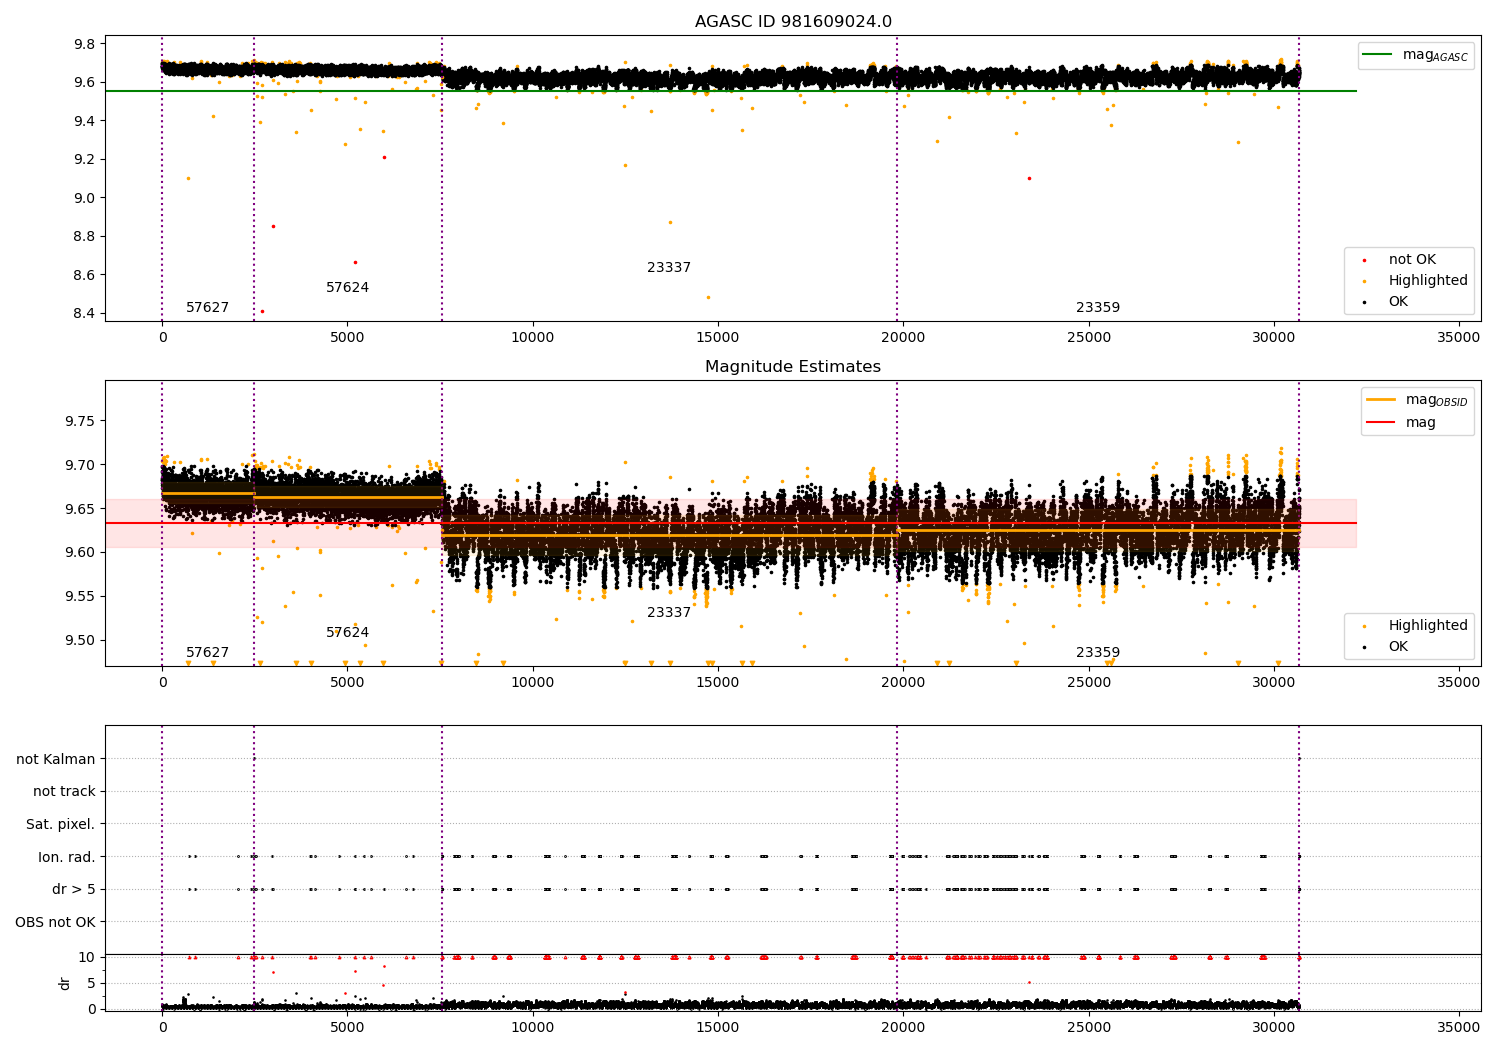Viewport: 1500px width, 1050px height.
Task: Click OBSID label 57627 in AGASC plot
Action: point(207,308)
